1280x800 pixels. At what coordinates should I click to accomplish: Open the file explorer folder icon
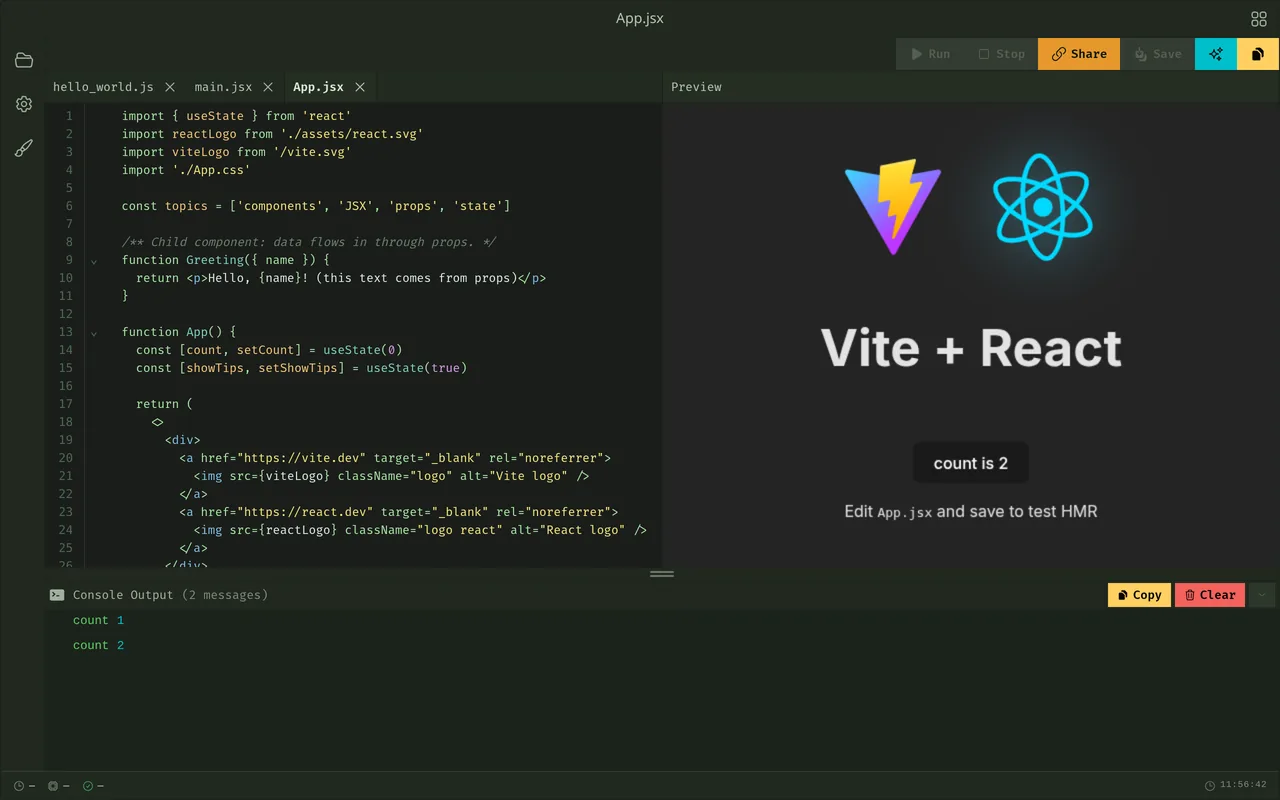(24, 60)
